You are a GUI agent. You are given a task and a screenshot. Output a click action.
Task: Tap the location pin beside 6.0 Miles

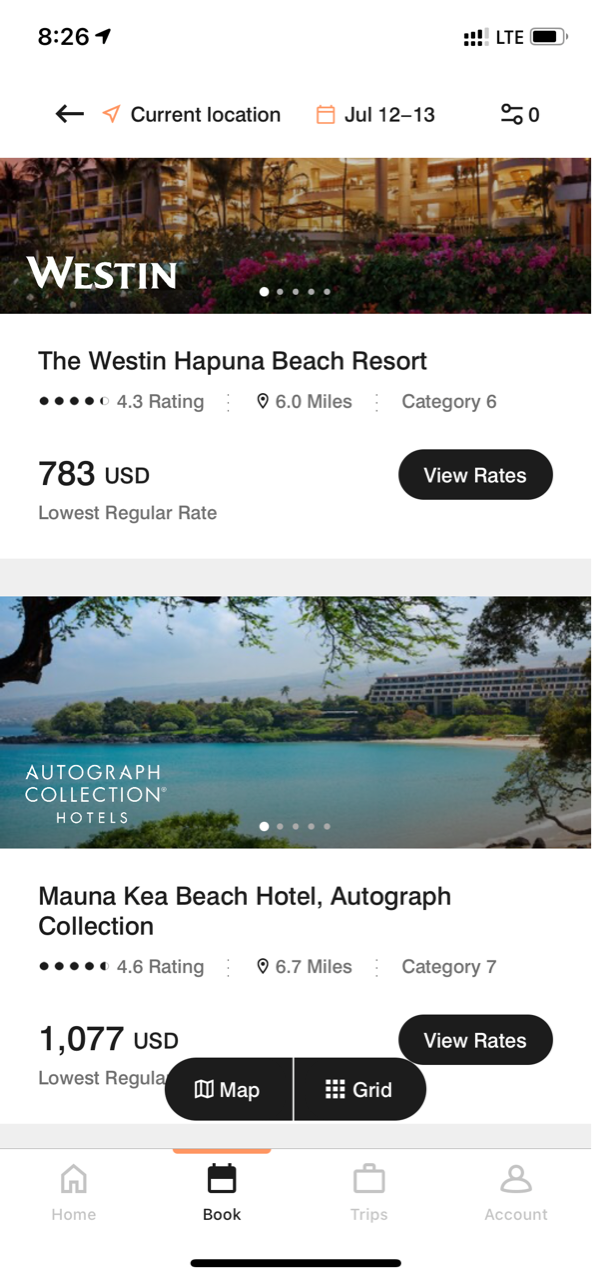(x=263, y=401)
